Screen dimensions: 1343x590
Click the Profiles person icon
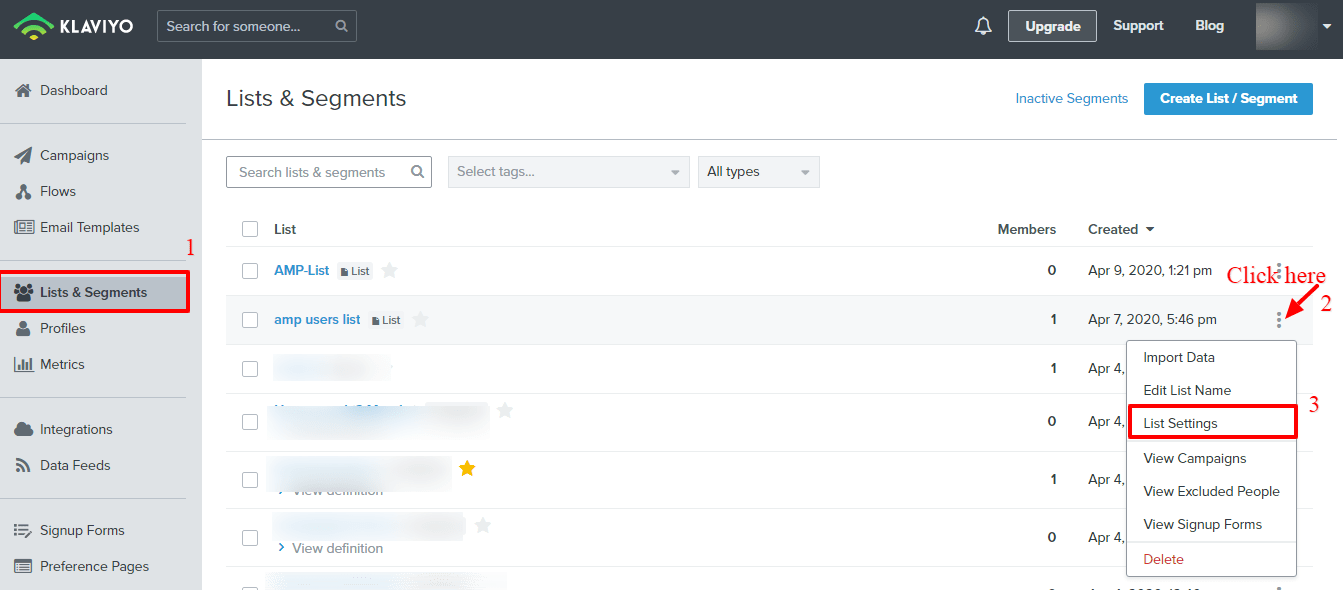(x=23, y=328)
